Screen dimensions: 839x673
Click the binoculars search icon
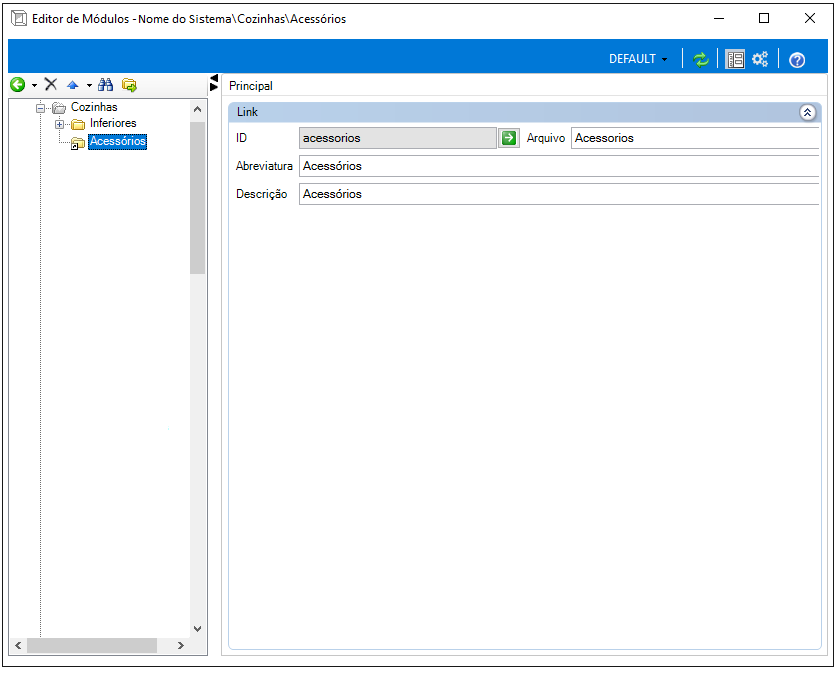point(105,86)
